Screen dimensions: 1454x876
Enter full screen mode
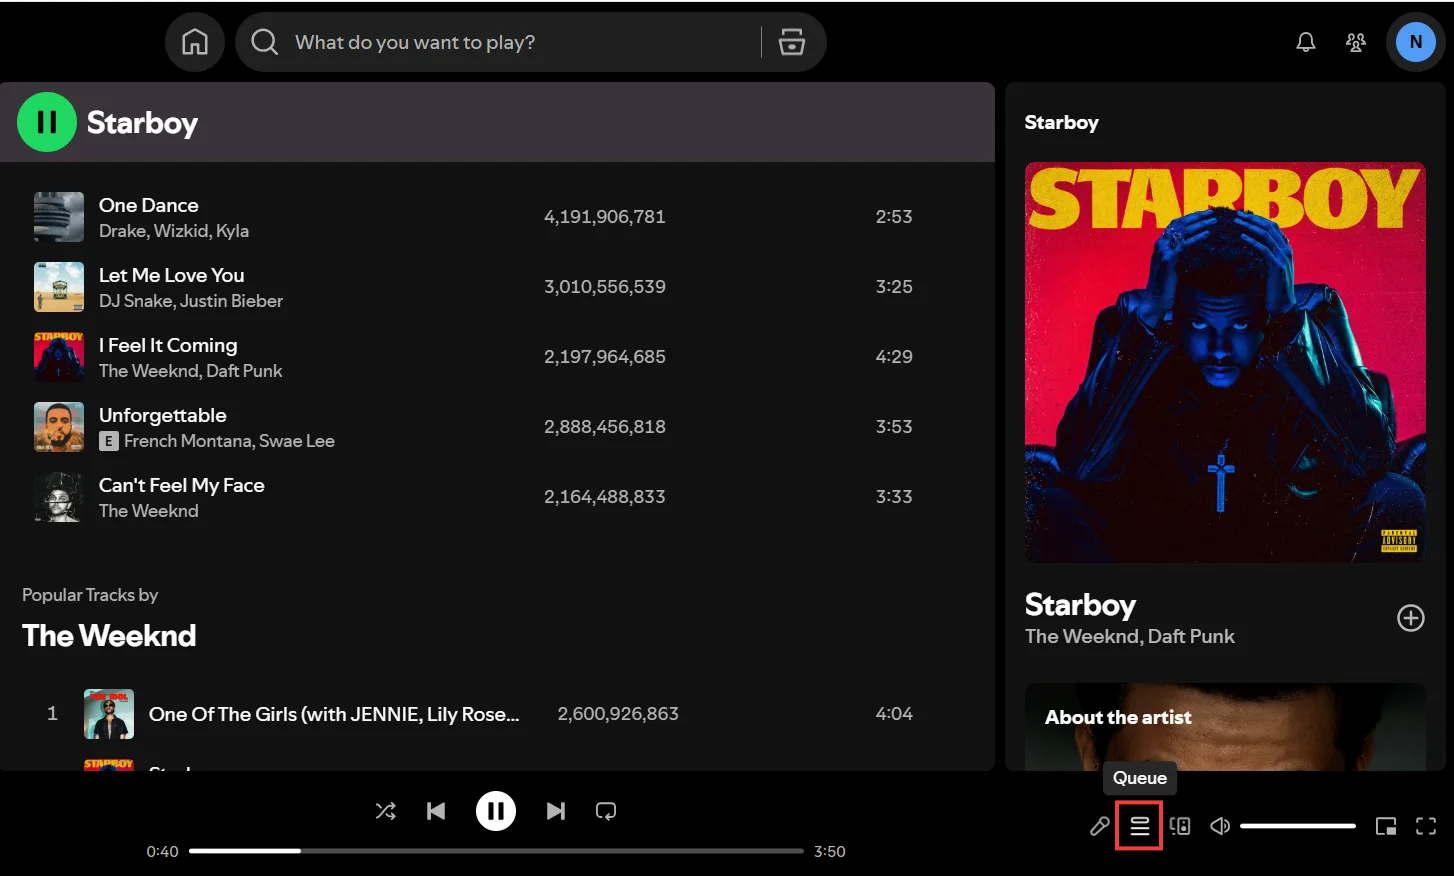(1426, 826)
